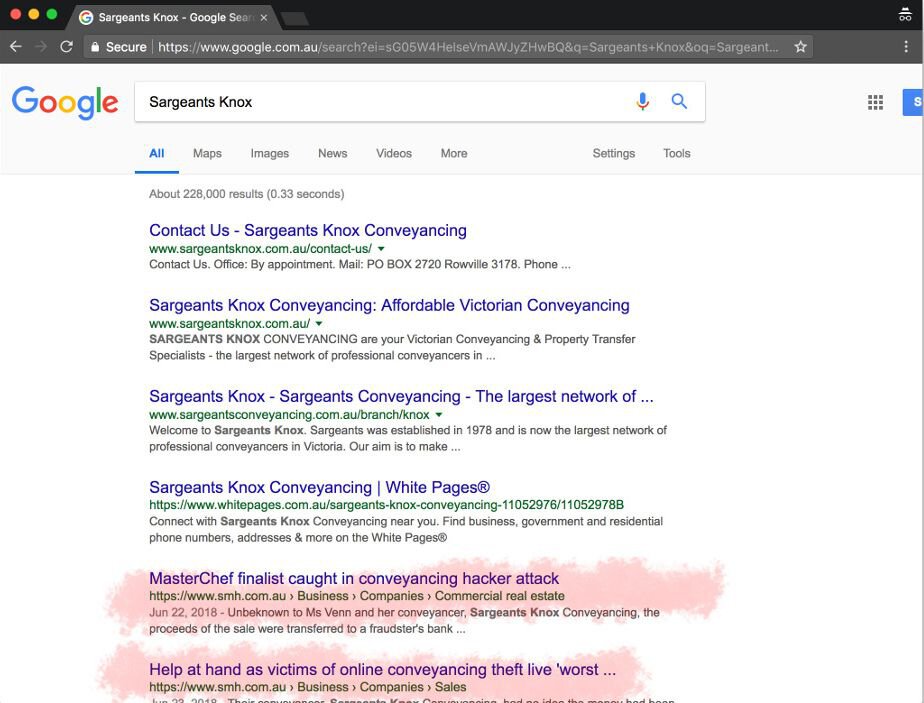Go back to the previous page

click(16, 47)
